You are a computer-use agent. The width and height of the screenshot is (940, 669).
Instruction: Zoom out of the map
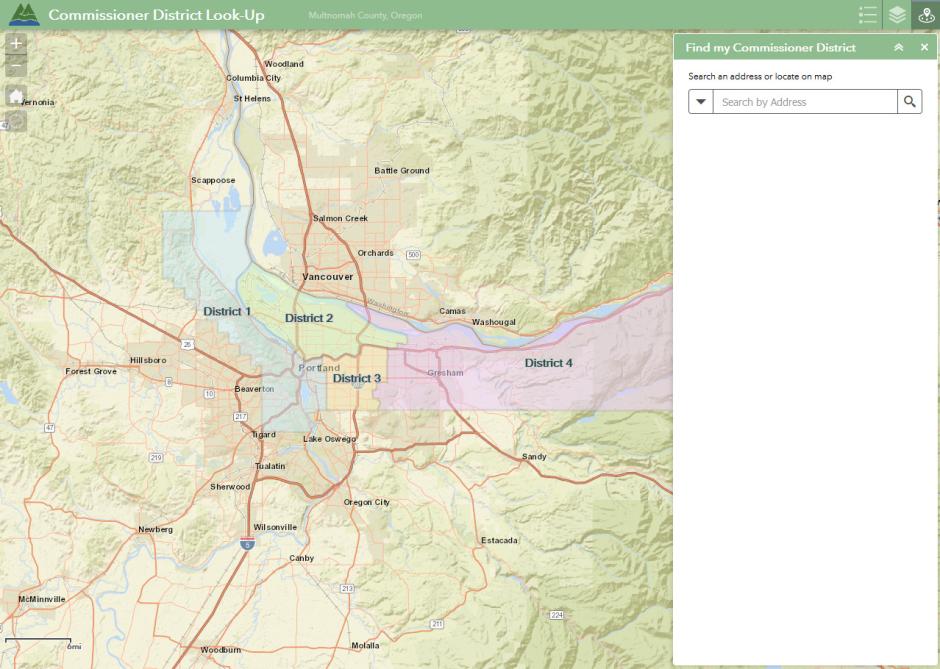16,68
